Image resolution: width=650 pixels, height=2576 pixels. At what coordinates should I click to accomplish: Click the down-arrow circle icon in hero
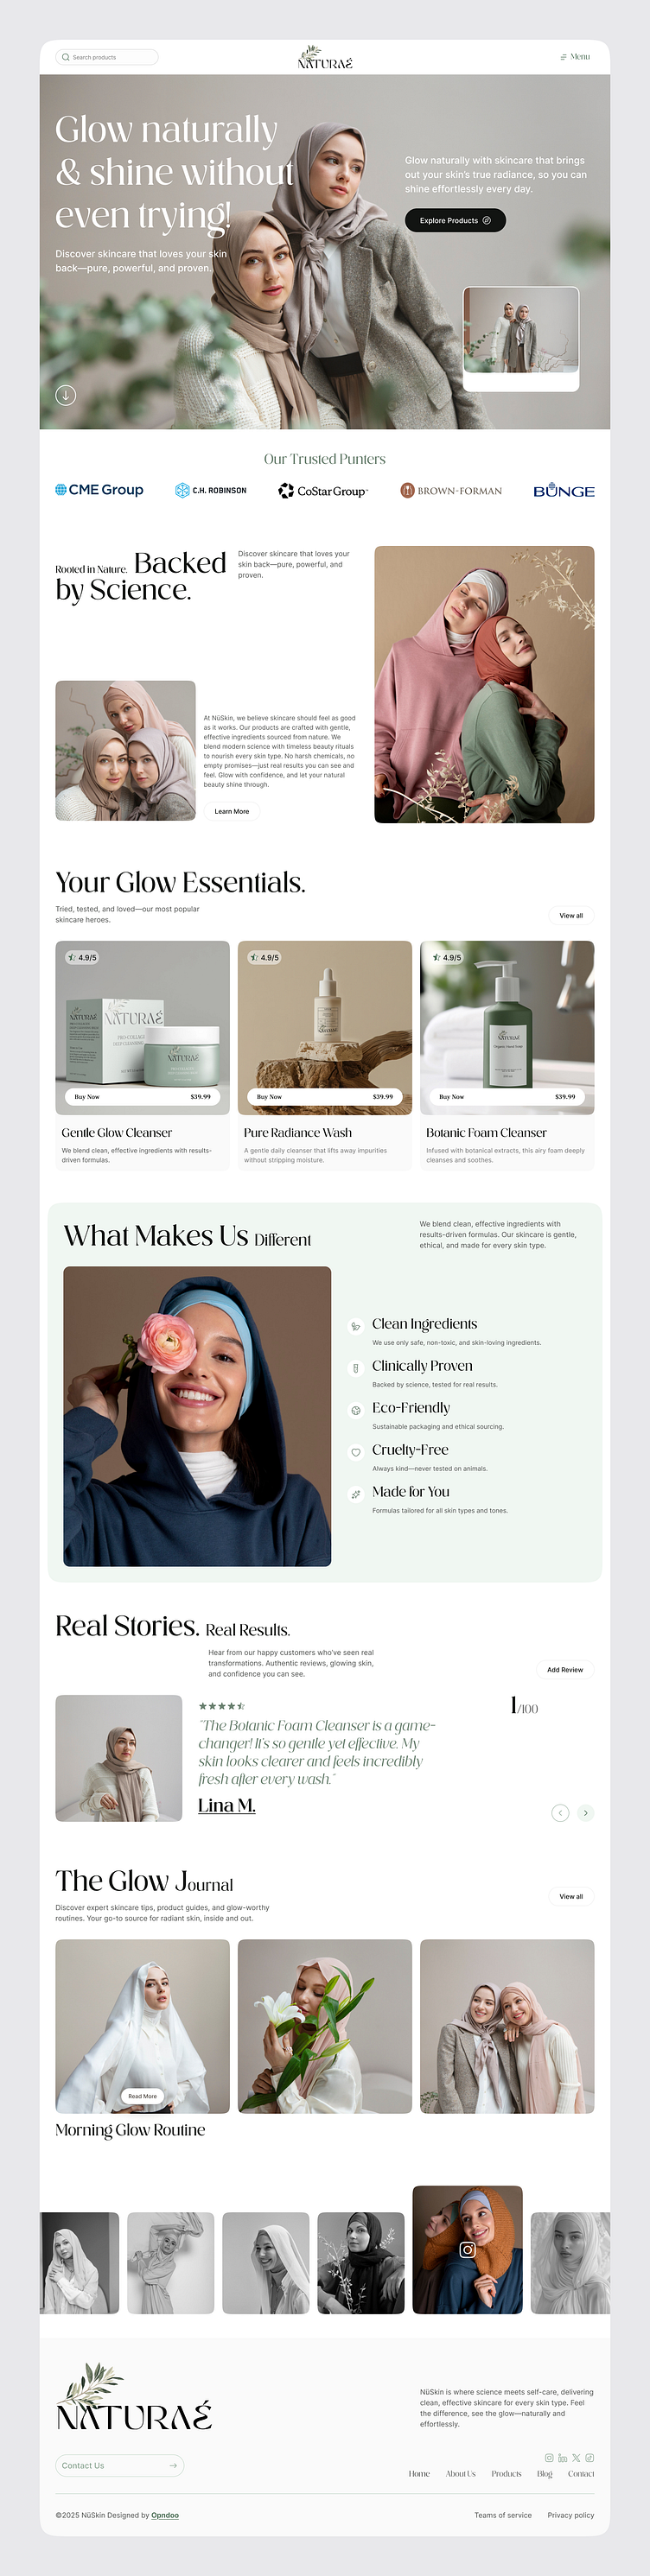click(65, 395)
